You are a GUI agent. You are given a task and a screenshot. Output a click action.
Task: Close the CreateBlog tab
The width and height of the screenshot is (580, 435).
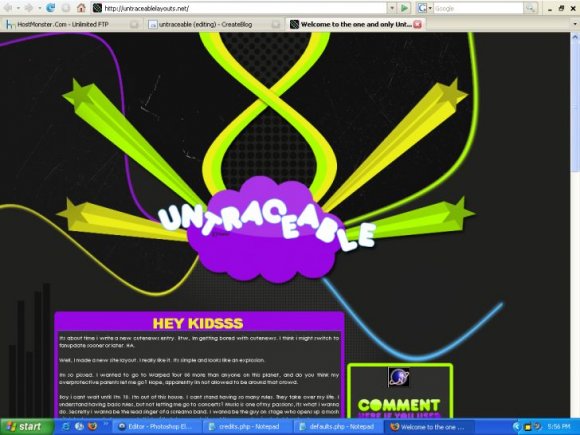276,25
